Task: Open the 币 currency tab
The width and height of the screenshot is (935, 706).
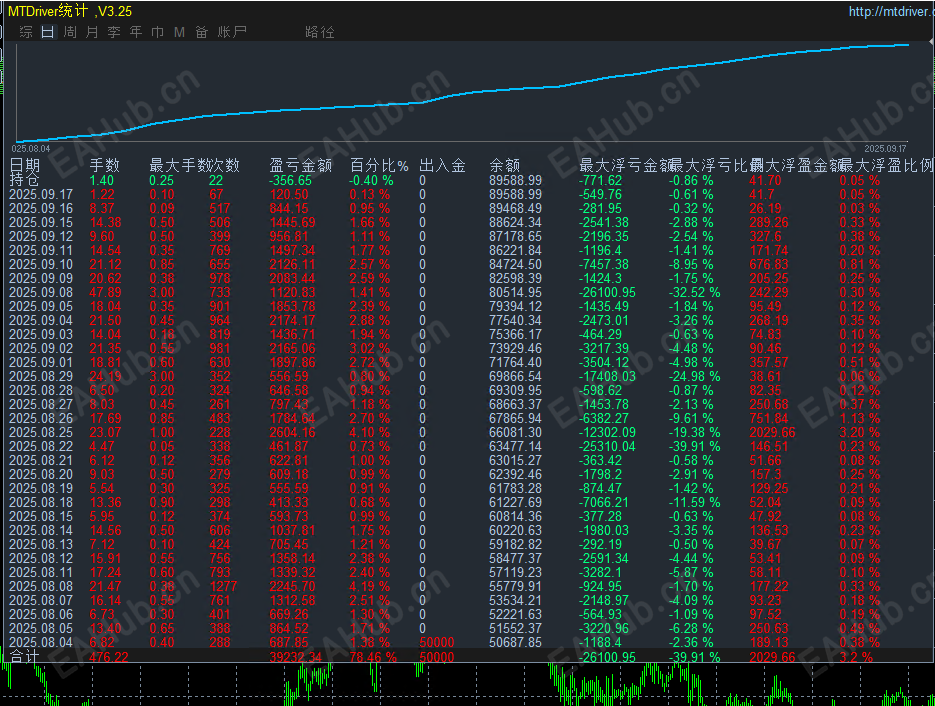Action: pos(157,32)
